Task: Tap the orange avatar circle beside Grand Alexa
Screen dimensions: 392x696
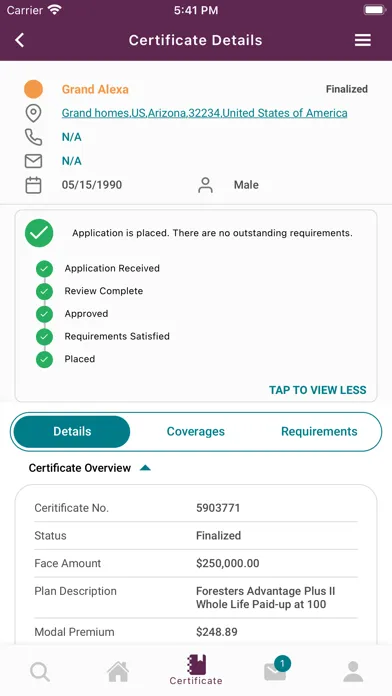Action: click(33, 89)
